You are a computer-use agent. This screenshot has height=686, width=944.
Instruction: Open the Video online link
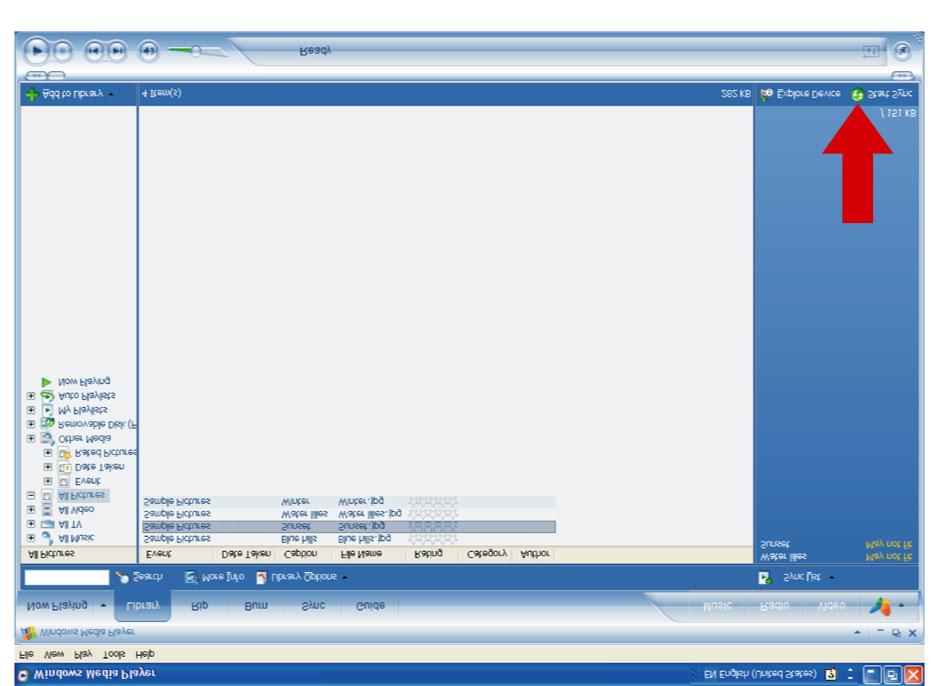[x=831, y=605]
